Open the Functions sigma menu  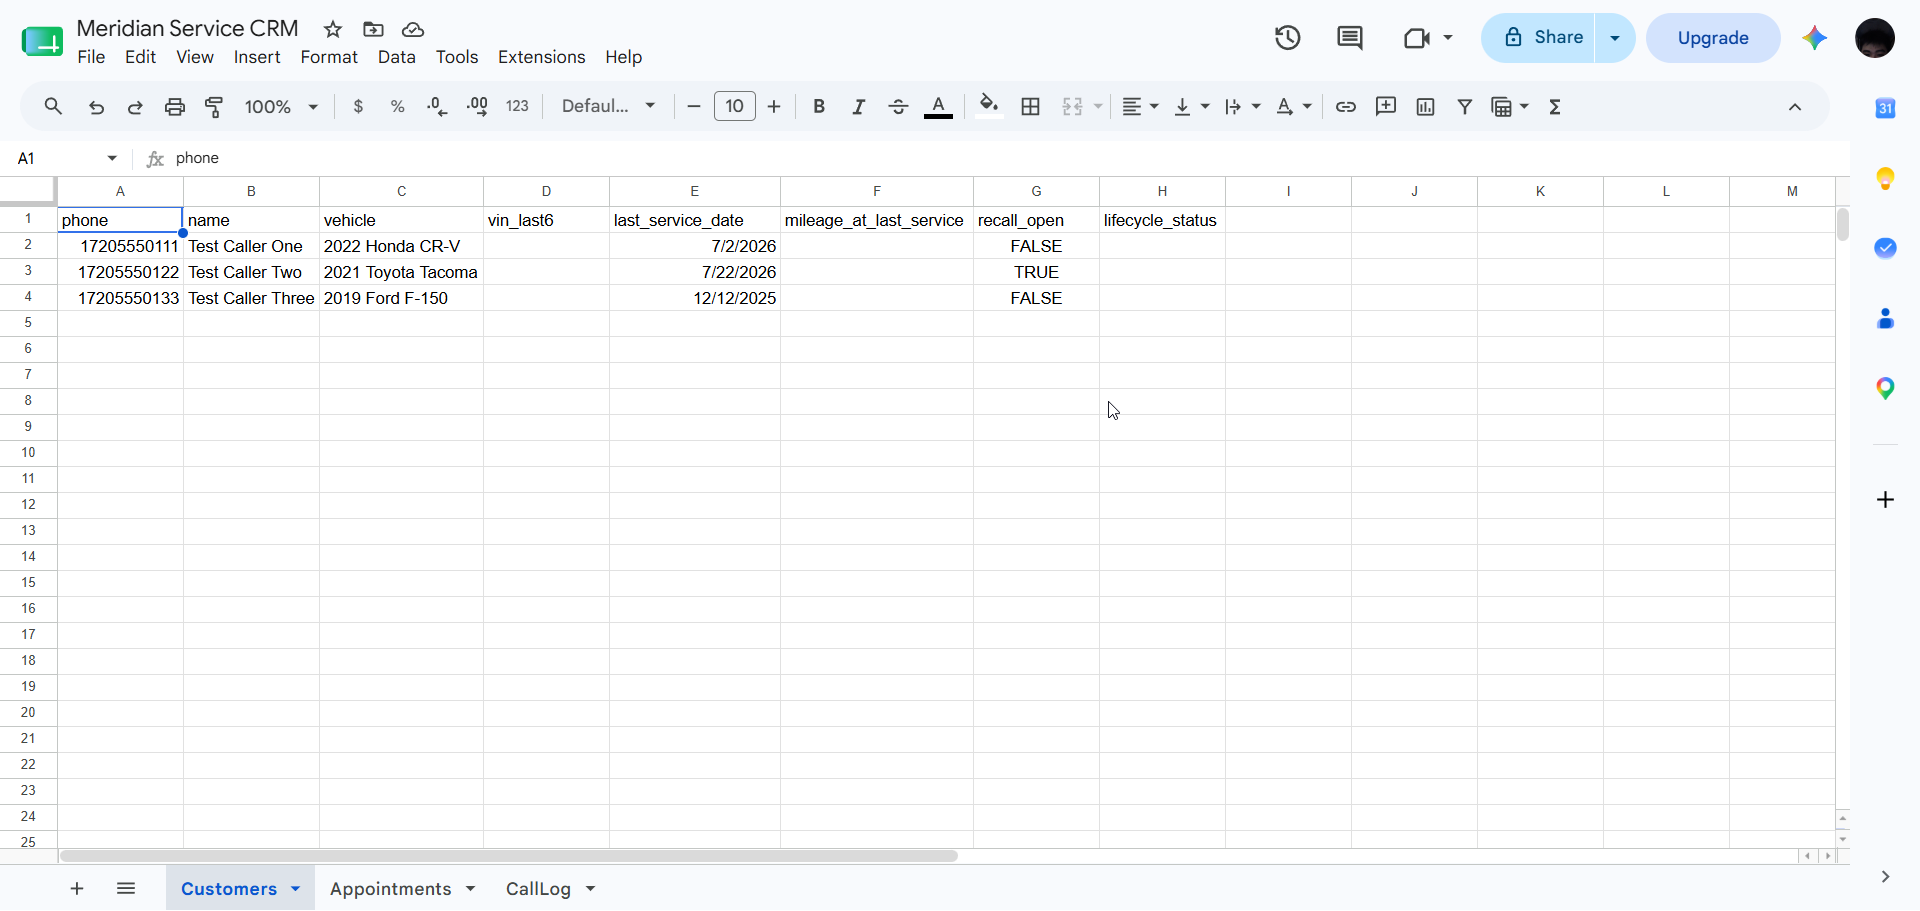(1555, 106)
